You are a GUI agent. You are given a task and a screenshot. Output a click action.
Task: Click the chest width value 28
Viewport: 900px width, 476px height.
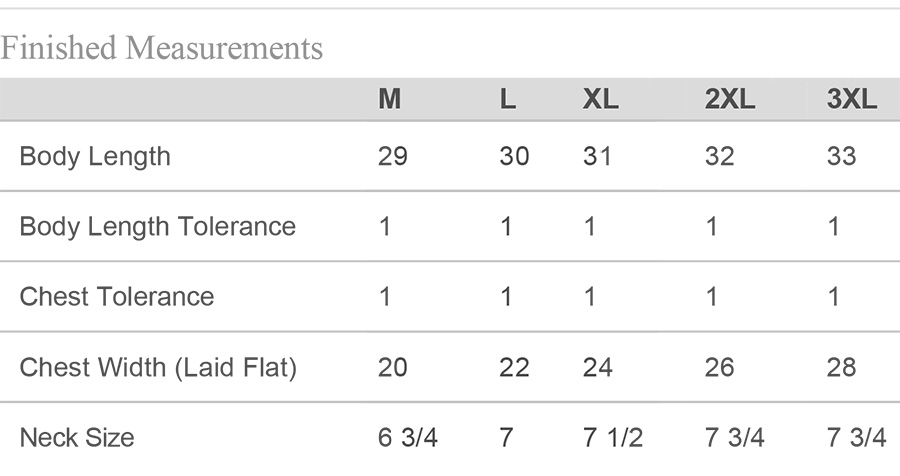[841, 367]
